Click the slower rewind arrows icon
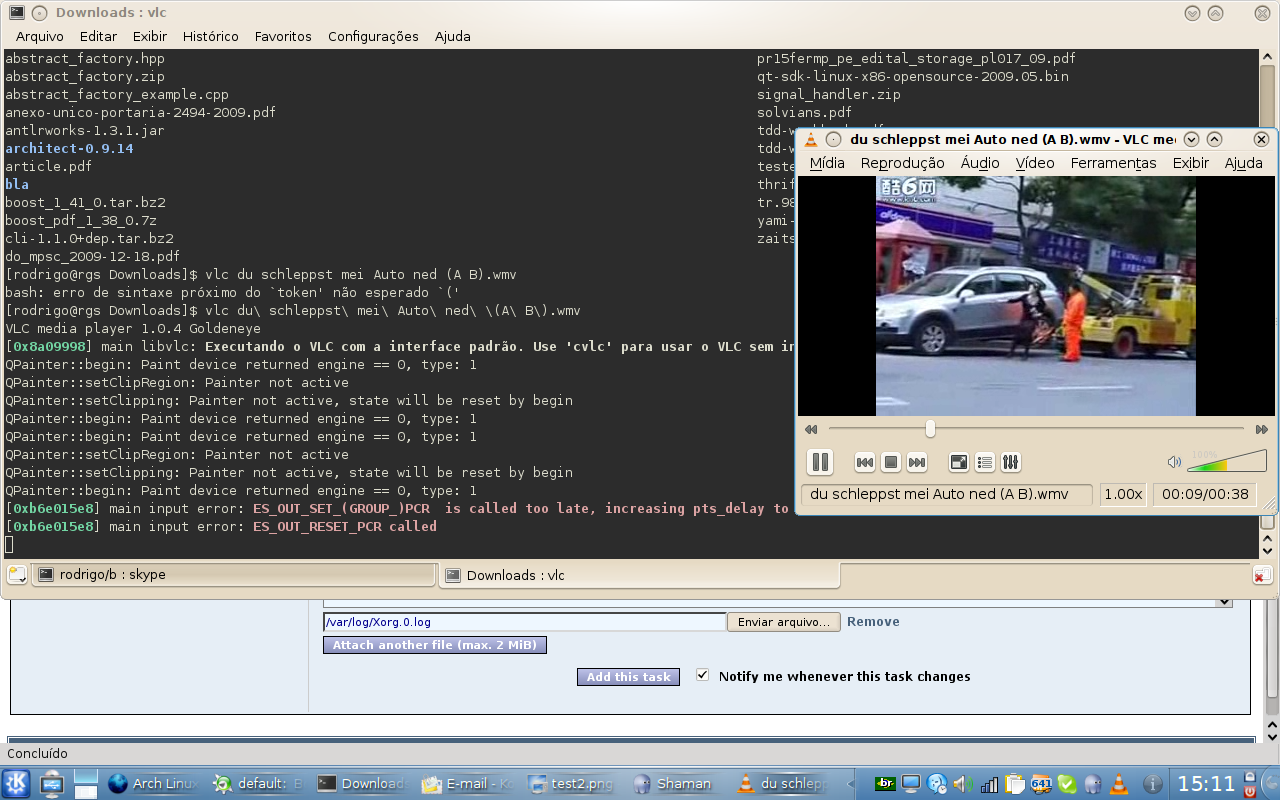The height and width of the screenshot is (800, 1280). point(811,429)
